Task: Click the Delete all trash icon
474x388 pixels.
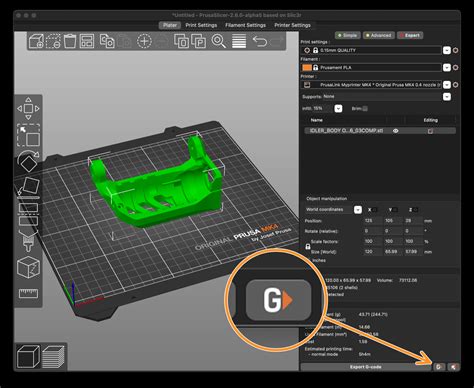Action: 70,42
